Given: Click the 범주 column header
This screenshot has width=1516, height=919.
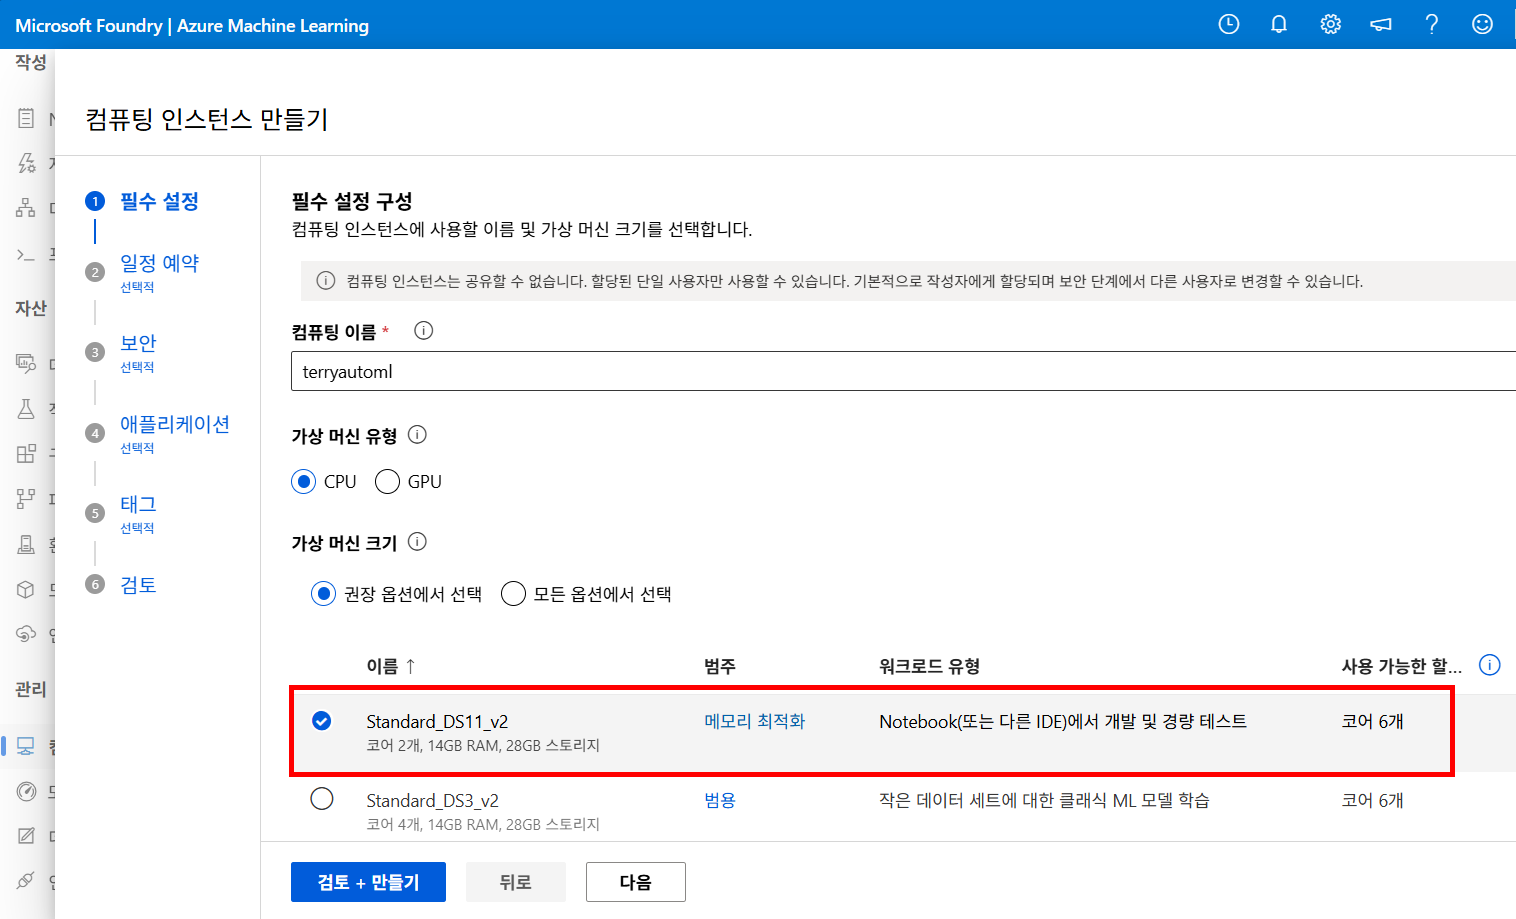Looking at the screenshot, I should tap(720, 666).
